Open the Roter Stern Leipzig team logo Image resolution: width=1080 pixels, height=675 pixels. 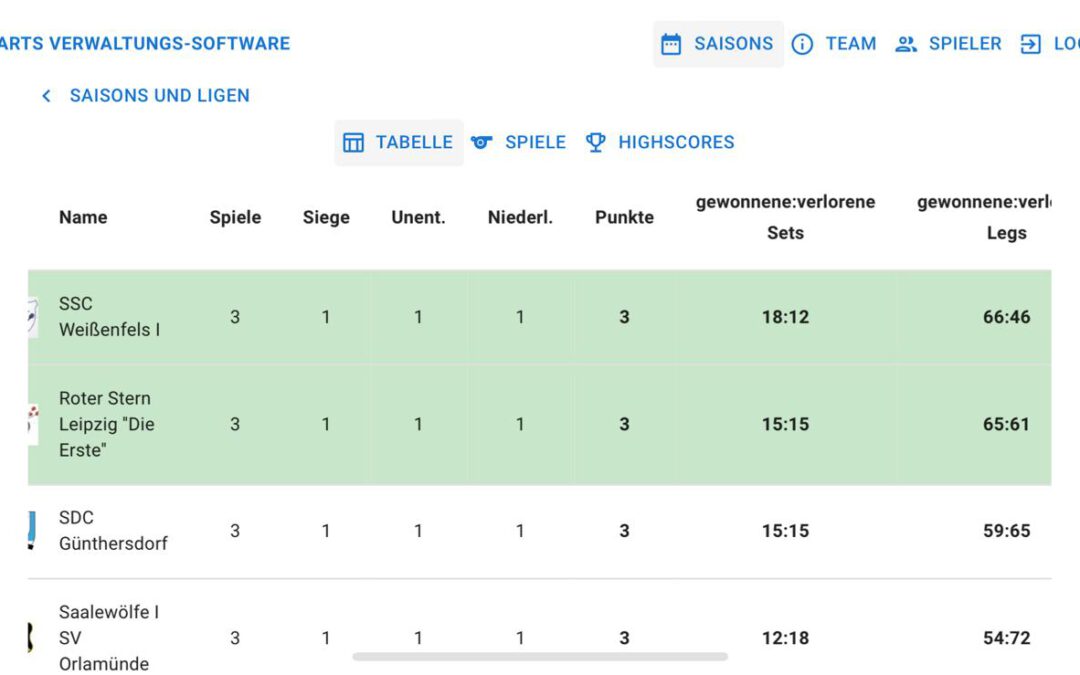(x=32, y=424)
